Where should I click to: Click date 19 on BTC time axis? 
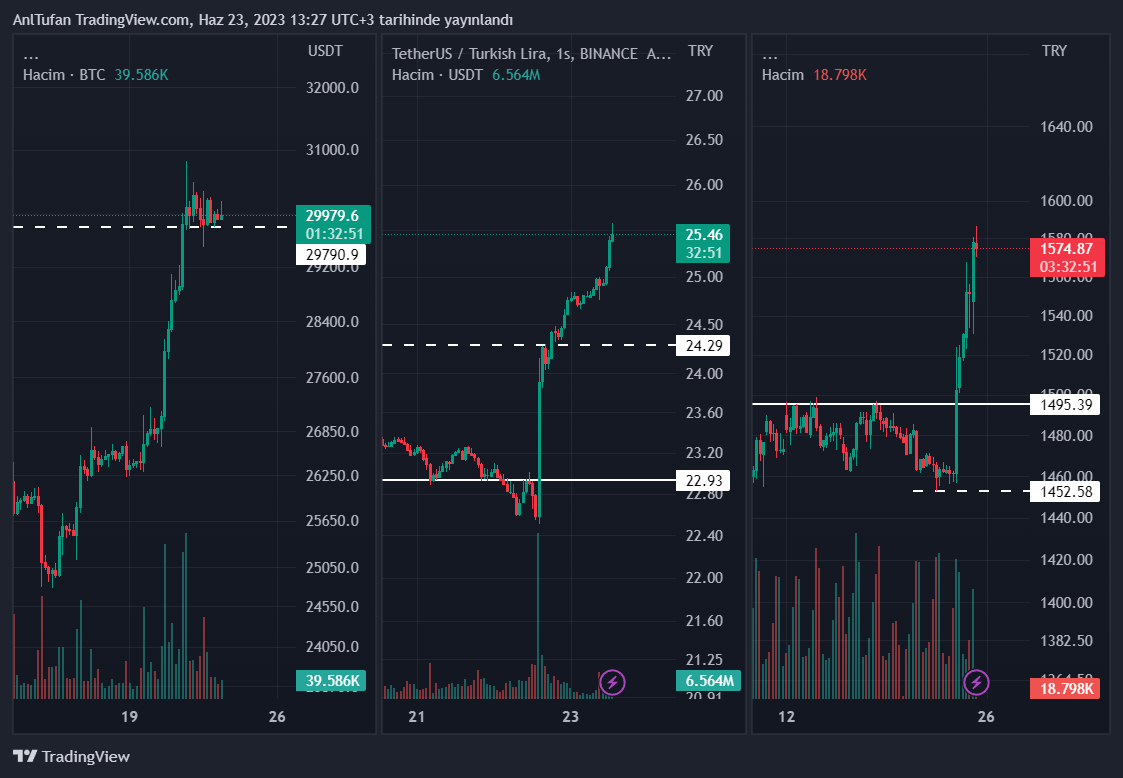pos(128,716)
